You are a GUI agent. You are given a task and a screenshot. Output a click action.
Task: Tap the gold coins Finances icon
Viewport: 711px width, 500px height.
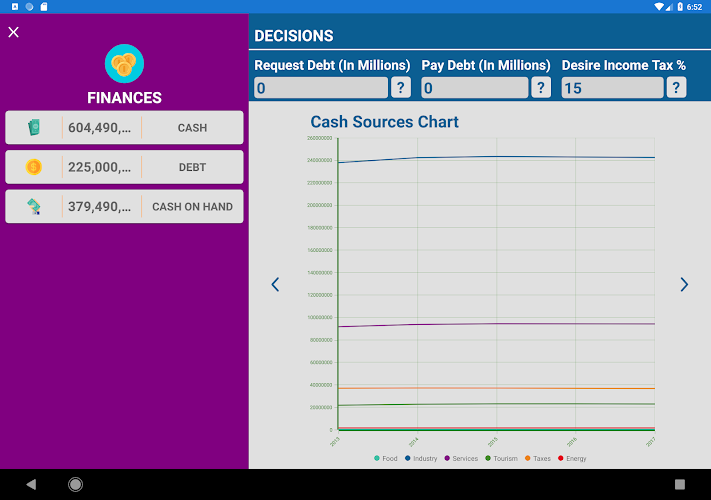coord(124,63)
